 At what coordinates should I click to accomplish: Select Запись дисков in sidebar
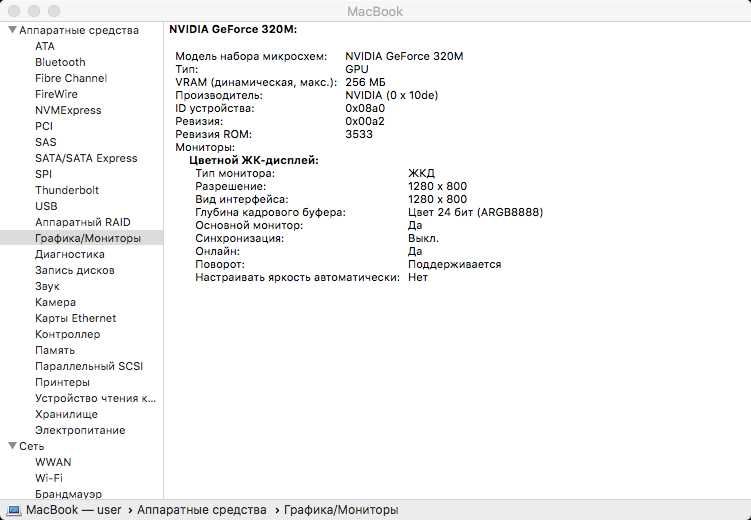(x=75, y=270)
